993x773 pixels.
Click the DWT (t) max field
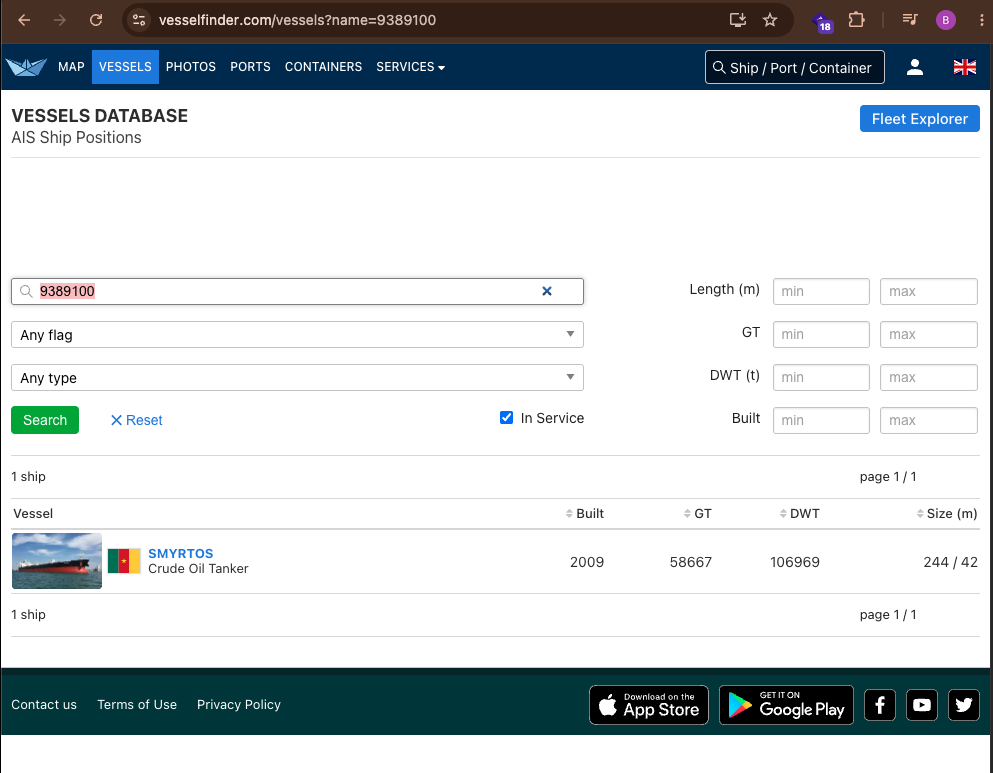(x=928, y=377)
